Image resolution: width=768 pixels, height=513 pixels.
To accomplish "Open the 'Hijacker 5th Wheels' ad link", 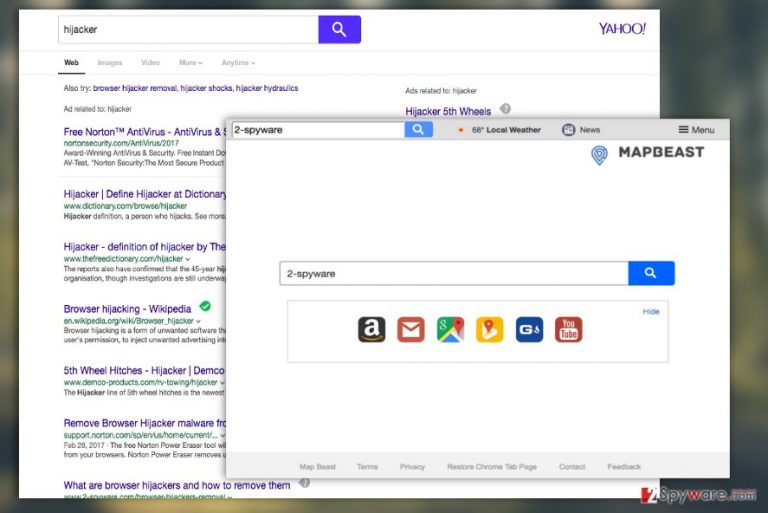I will click(x=448, y=111).
